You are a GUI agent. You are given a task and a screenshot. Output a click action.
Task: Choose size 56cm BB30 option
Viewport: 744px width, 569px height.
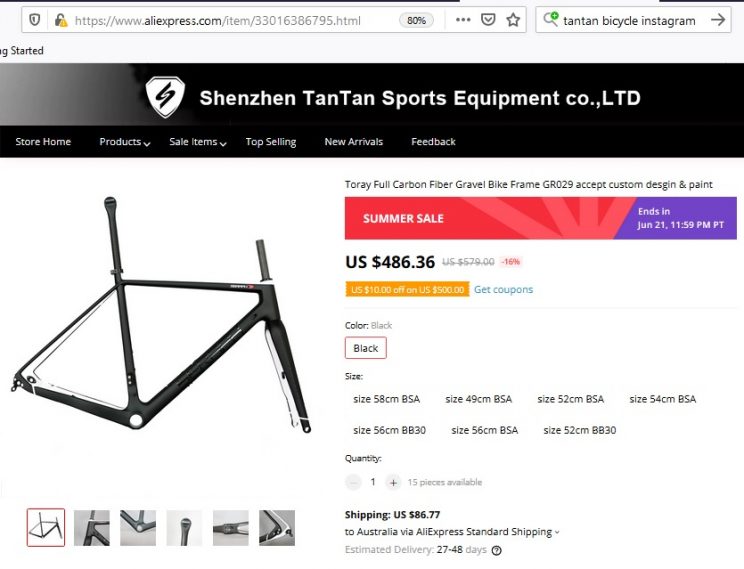pyautogui.click(x=389, y=430)
